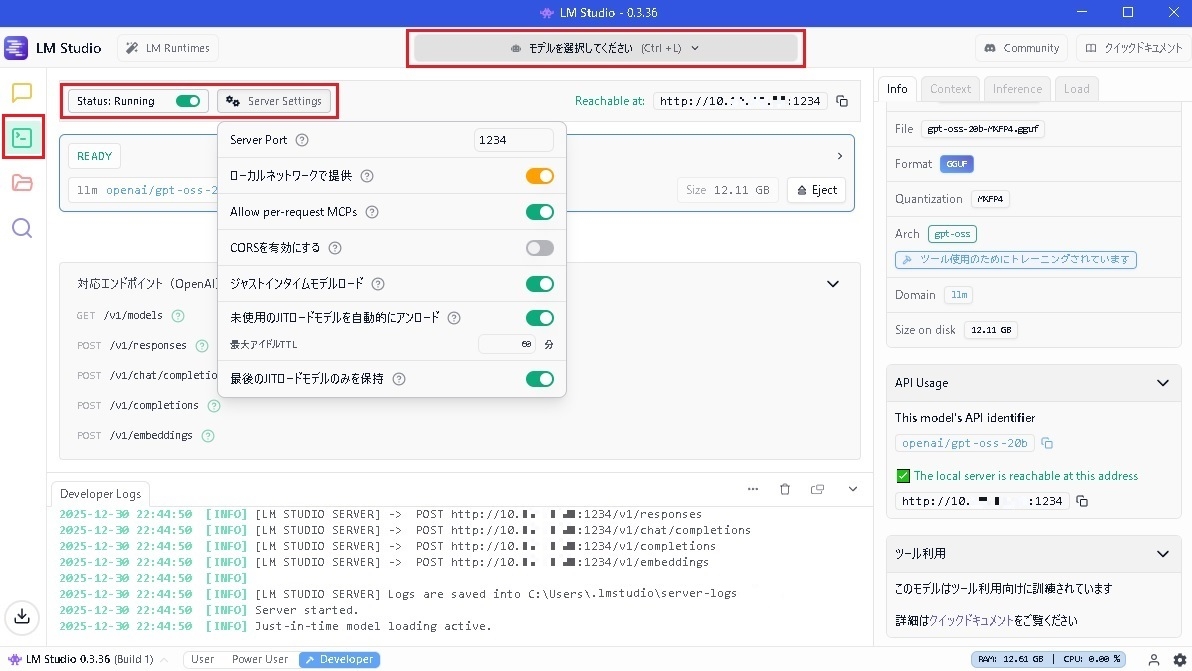Open the My Models folder icon
The height and width of the screenshot is (671, 1192).
22,183
